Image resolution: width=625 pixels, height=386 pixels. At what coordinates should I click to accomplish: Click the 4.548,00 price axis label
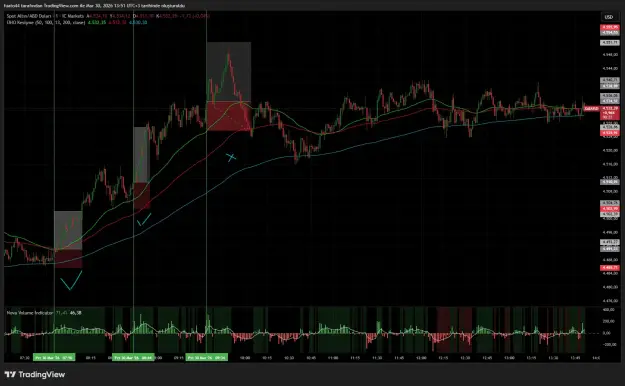[x=610, y=55]
